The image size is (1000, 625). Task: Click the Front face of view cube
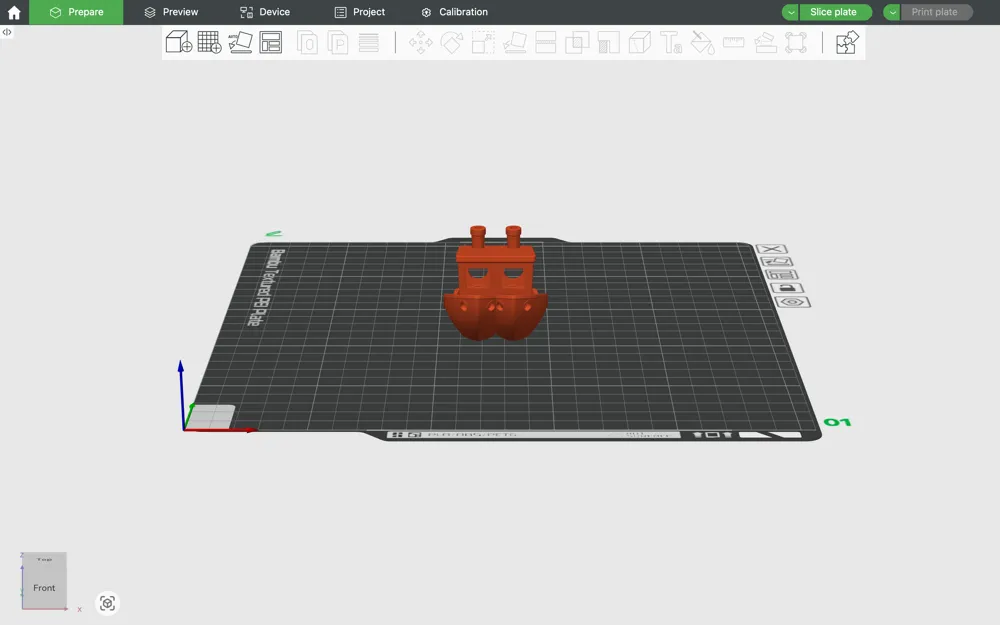44,588
